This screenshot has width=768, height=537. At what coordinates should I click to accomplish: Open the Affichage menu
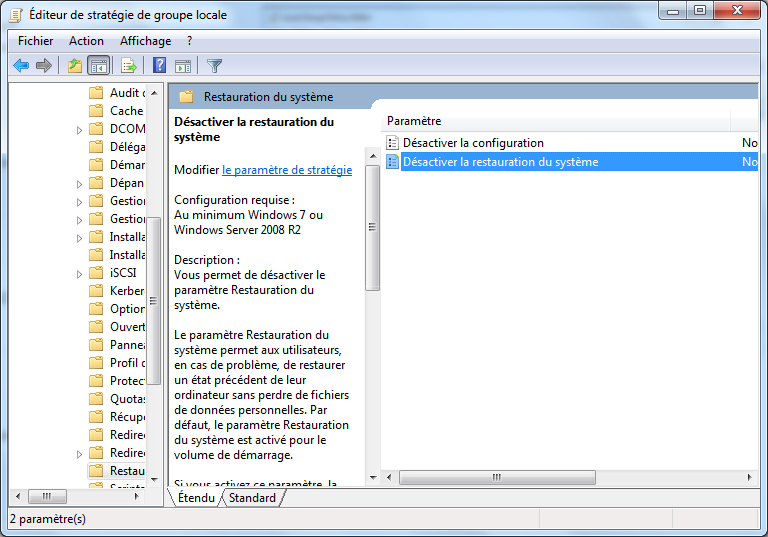tap(145, 41)
